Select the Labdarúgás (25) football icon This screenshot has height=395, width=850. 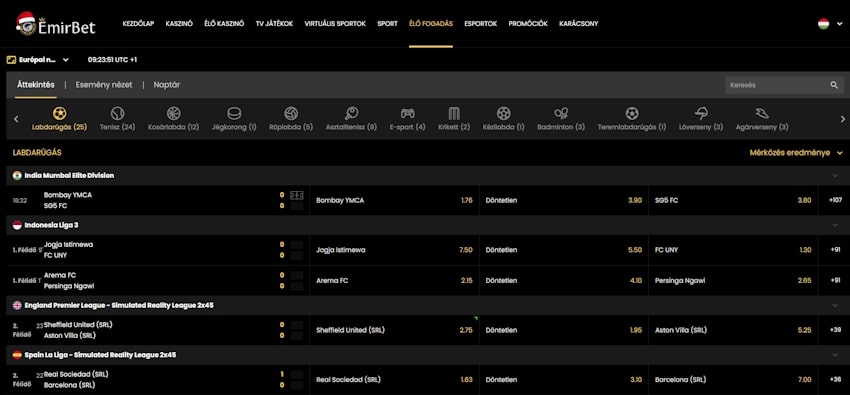[60, 113]
